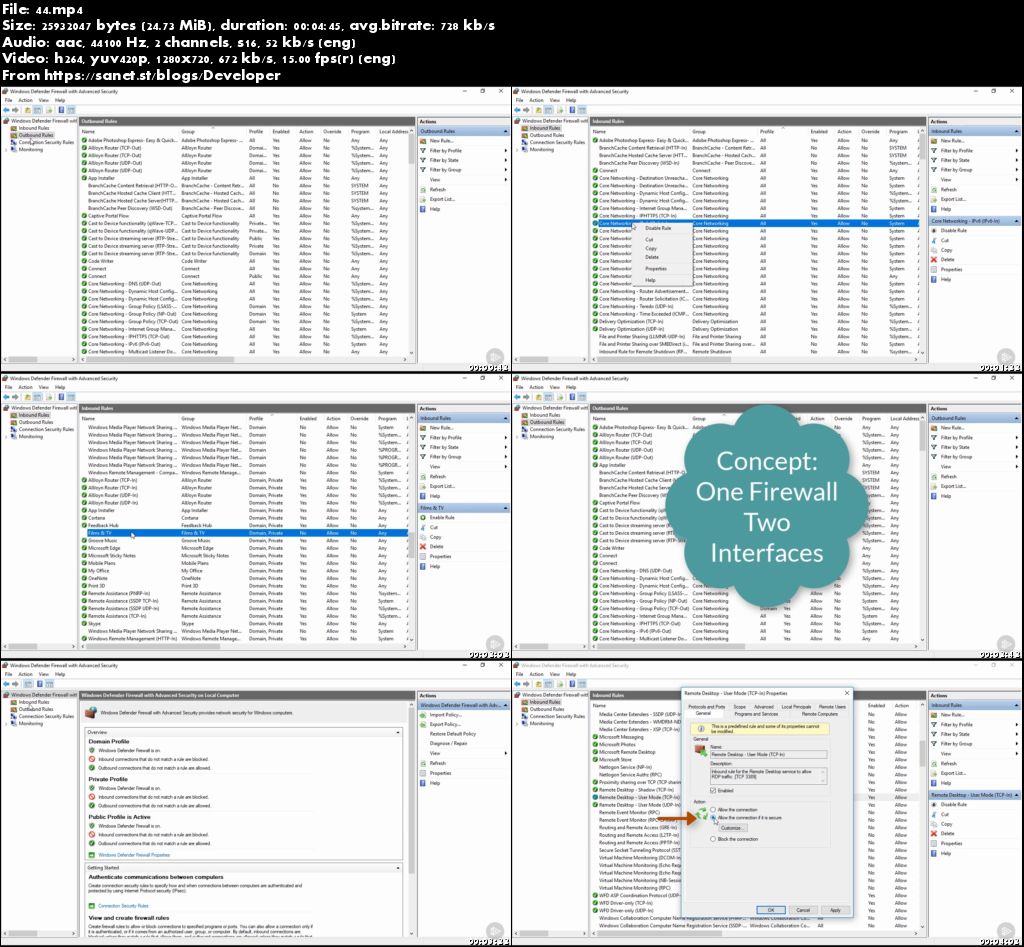Click Disable Rule icon under Core Networking IPv6 actions
This screenshot has width=1024, height=947.
tap(934, 231)
